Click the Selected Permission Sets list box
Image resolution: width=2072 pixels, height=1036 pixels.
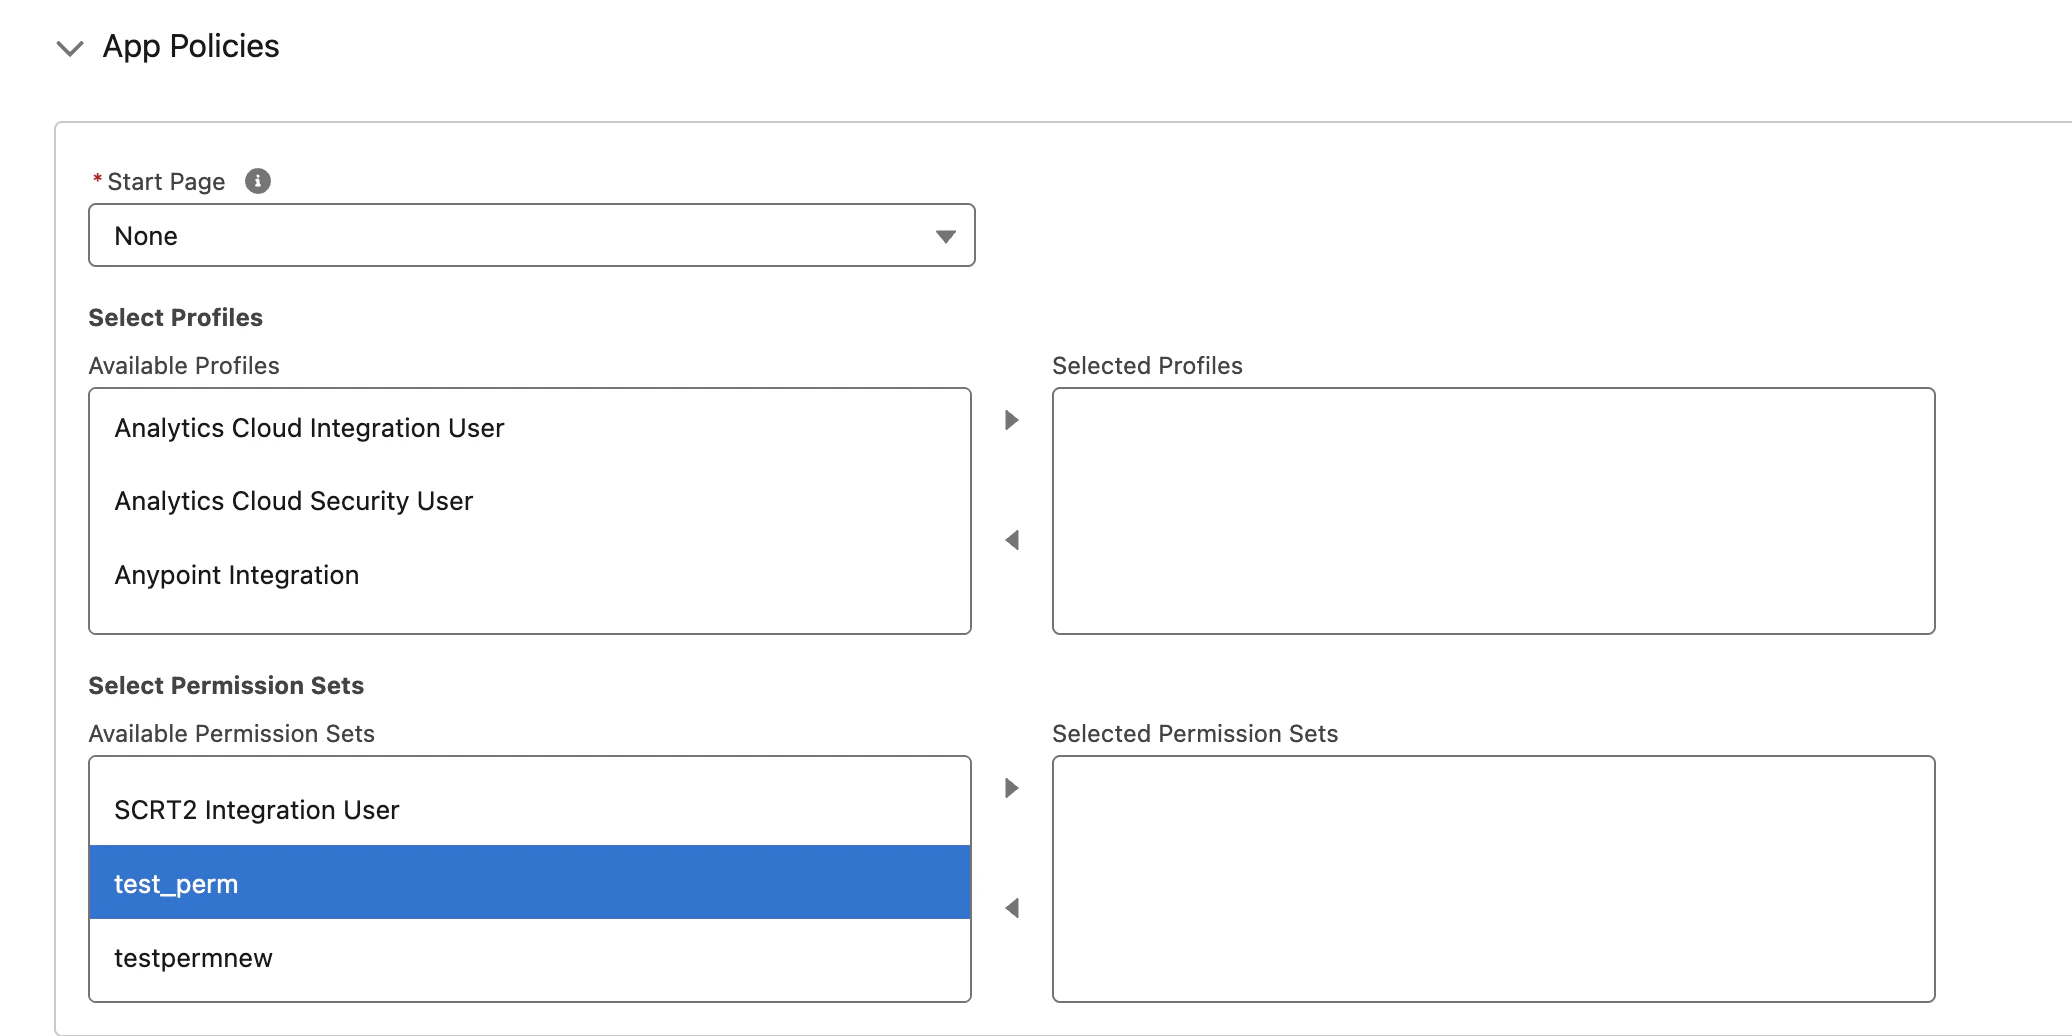1493,879
